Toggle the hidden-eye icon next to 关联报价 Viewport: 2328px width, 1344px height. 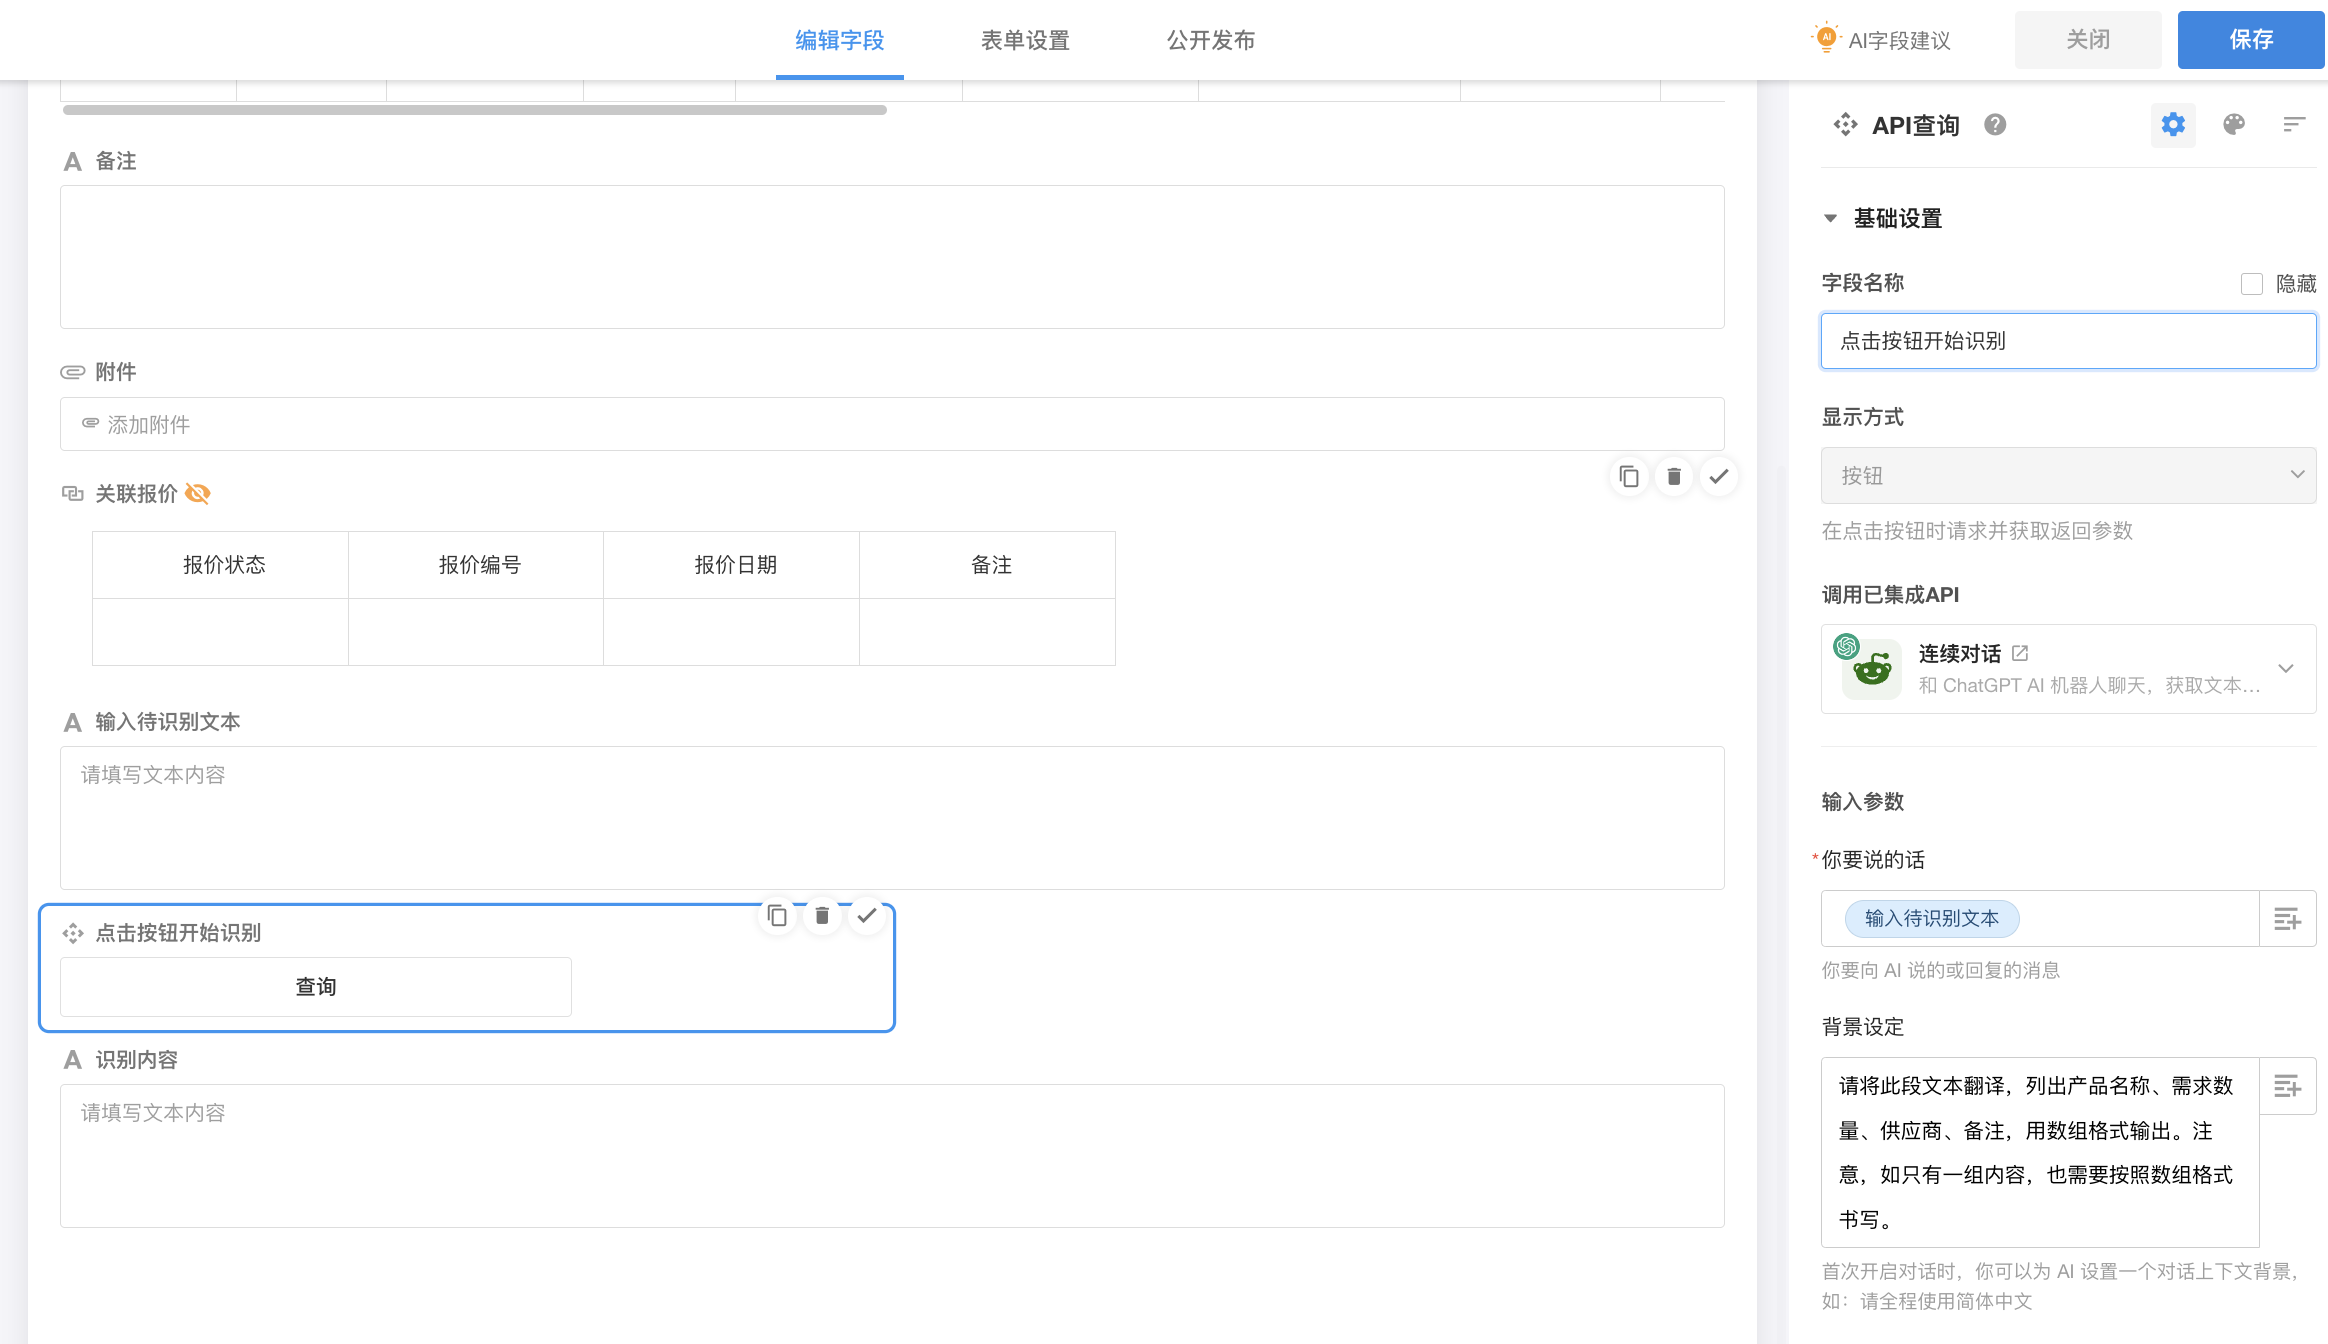198,494
